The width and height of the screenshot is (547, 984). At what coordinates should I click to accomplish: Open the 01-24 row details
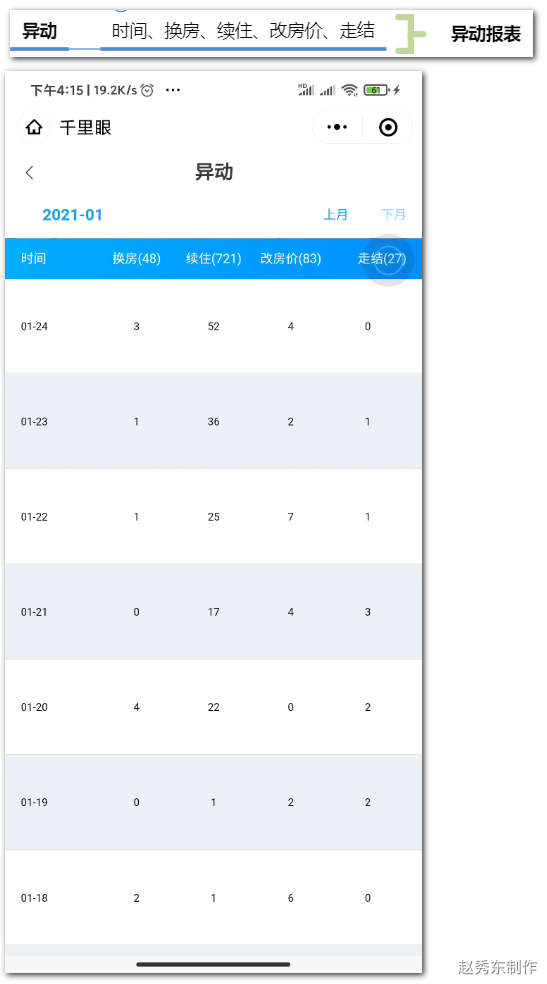pos(213,326)
